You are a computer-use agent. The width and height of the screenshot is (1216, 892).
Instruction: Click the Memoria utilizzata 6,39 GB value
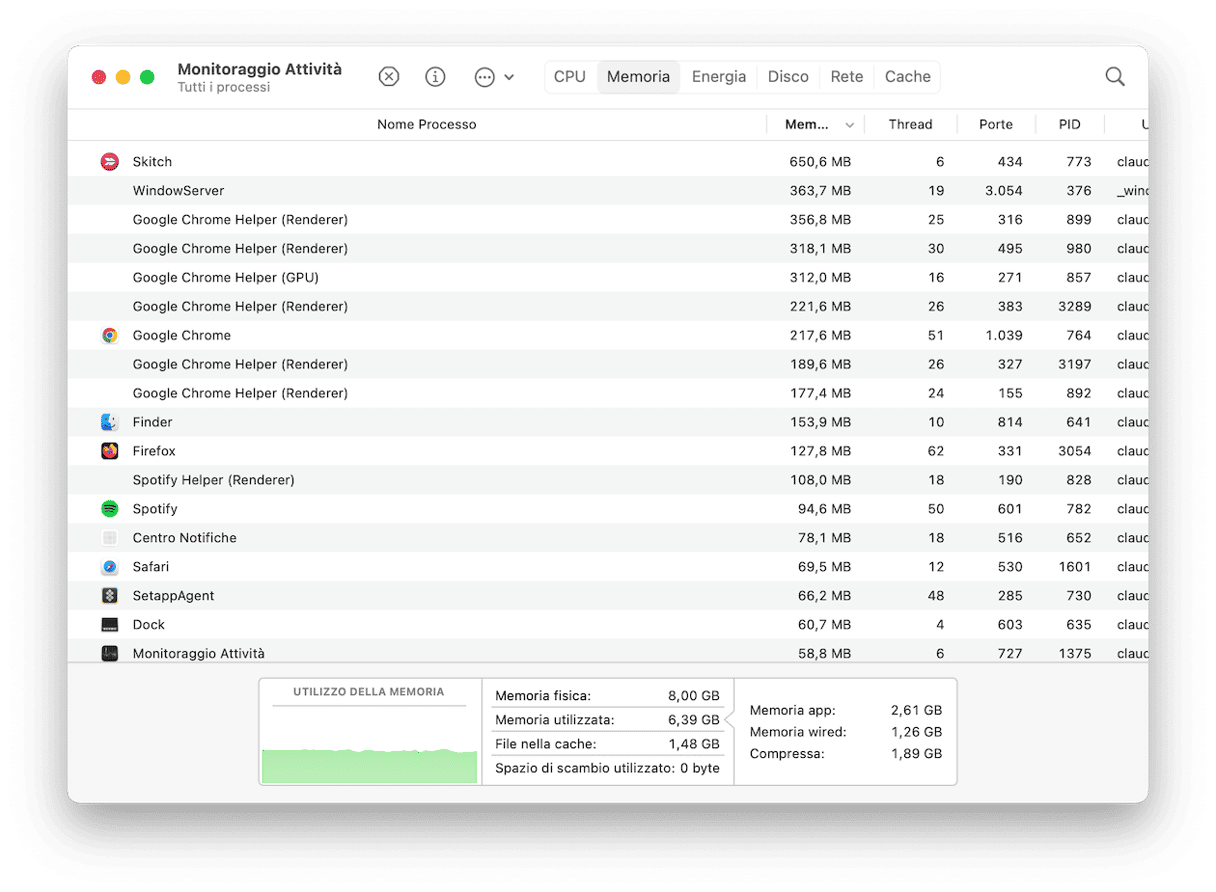[x=694, y=720]
